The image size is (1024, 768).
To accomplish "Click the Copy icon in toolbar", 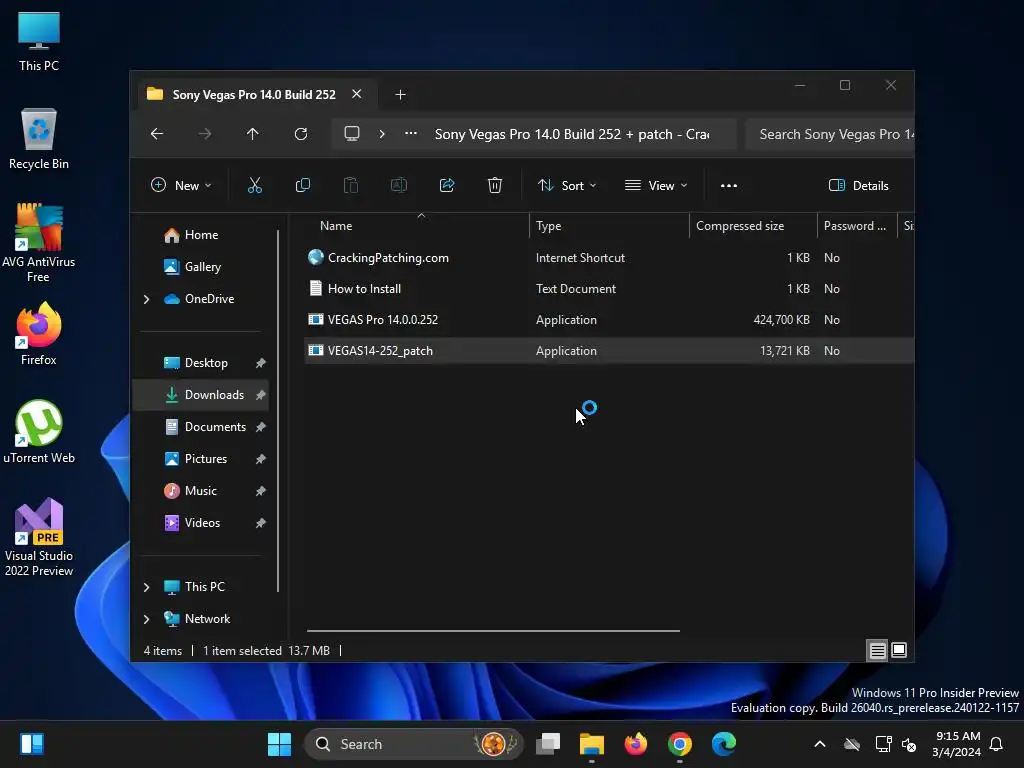I will pos(303,185).
